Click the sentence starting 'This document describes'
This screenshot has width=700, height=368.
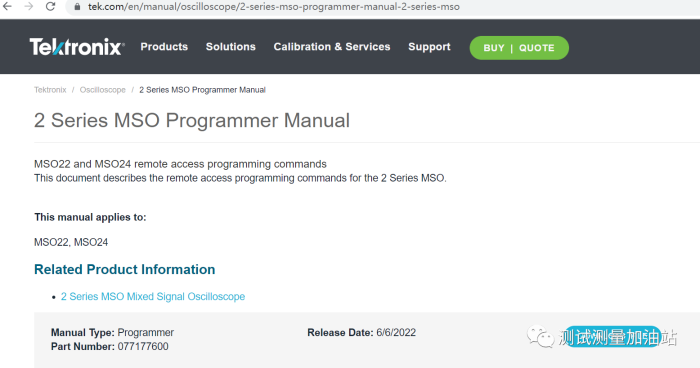click(x=240, y=178)
